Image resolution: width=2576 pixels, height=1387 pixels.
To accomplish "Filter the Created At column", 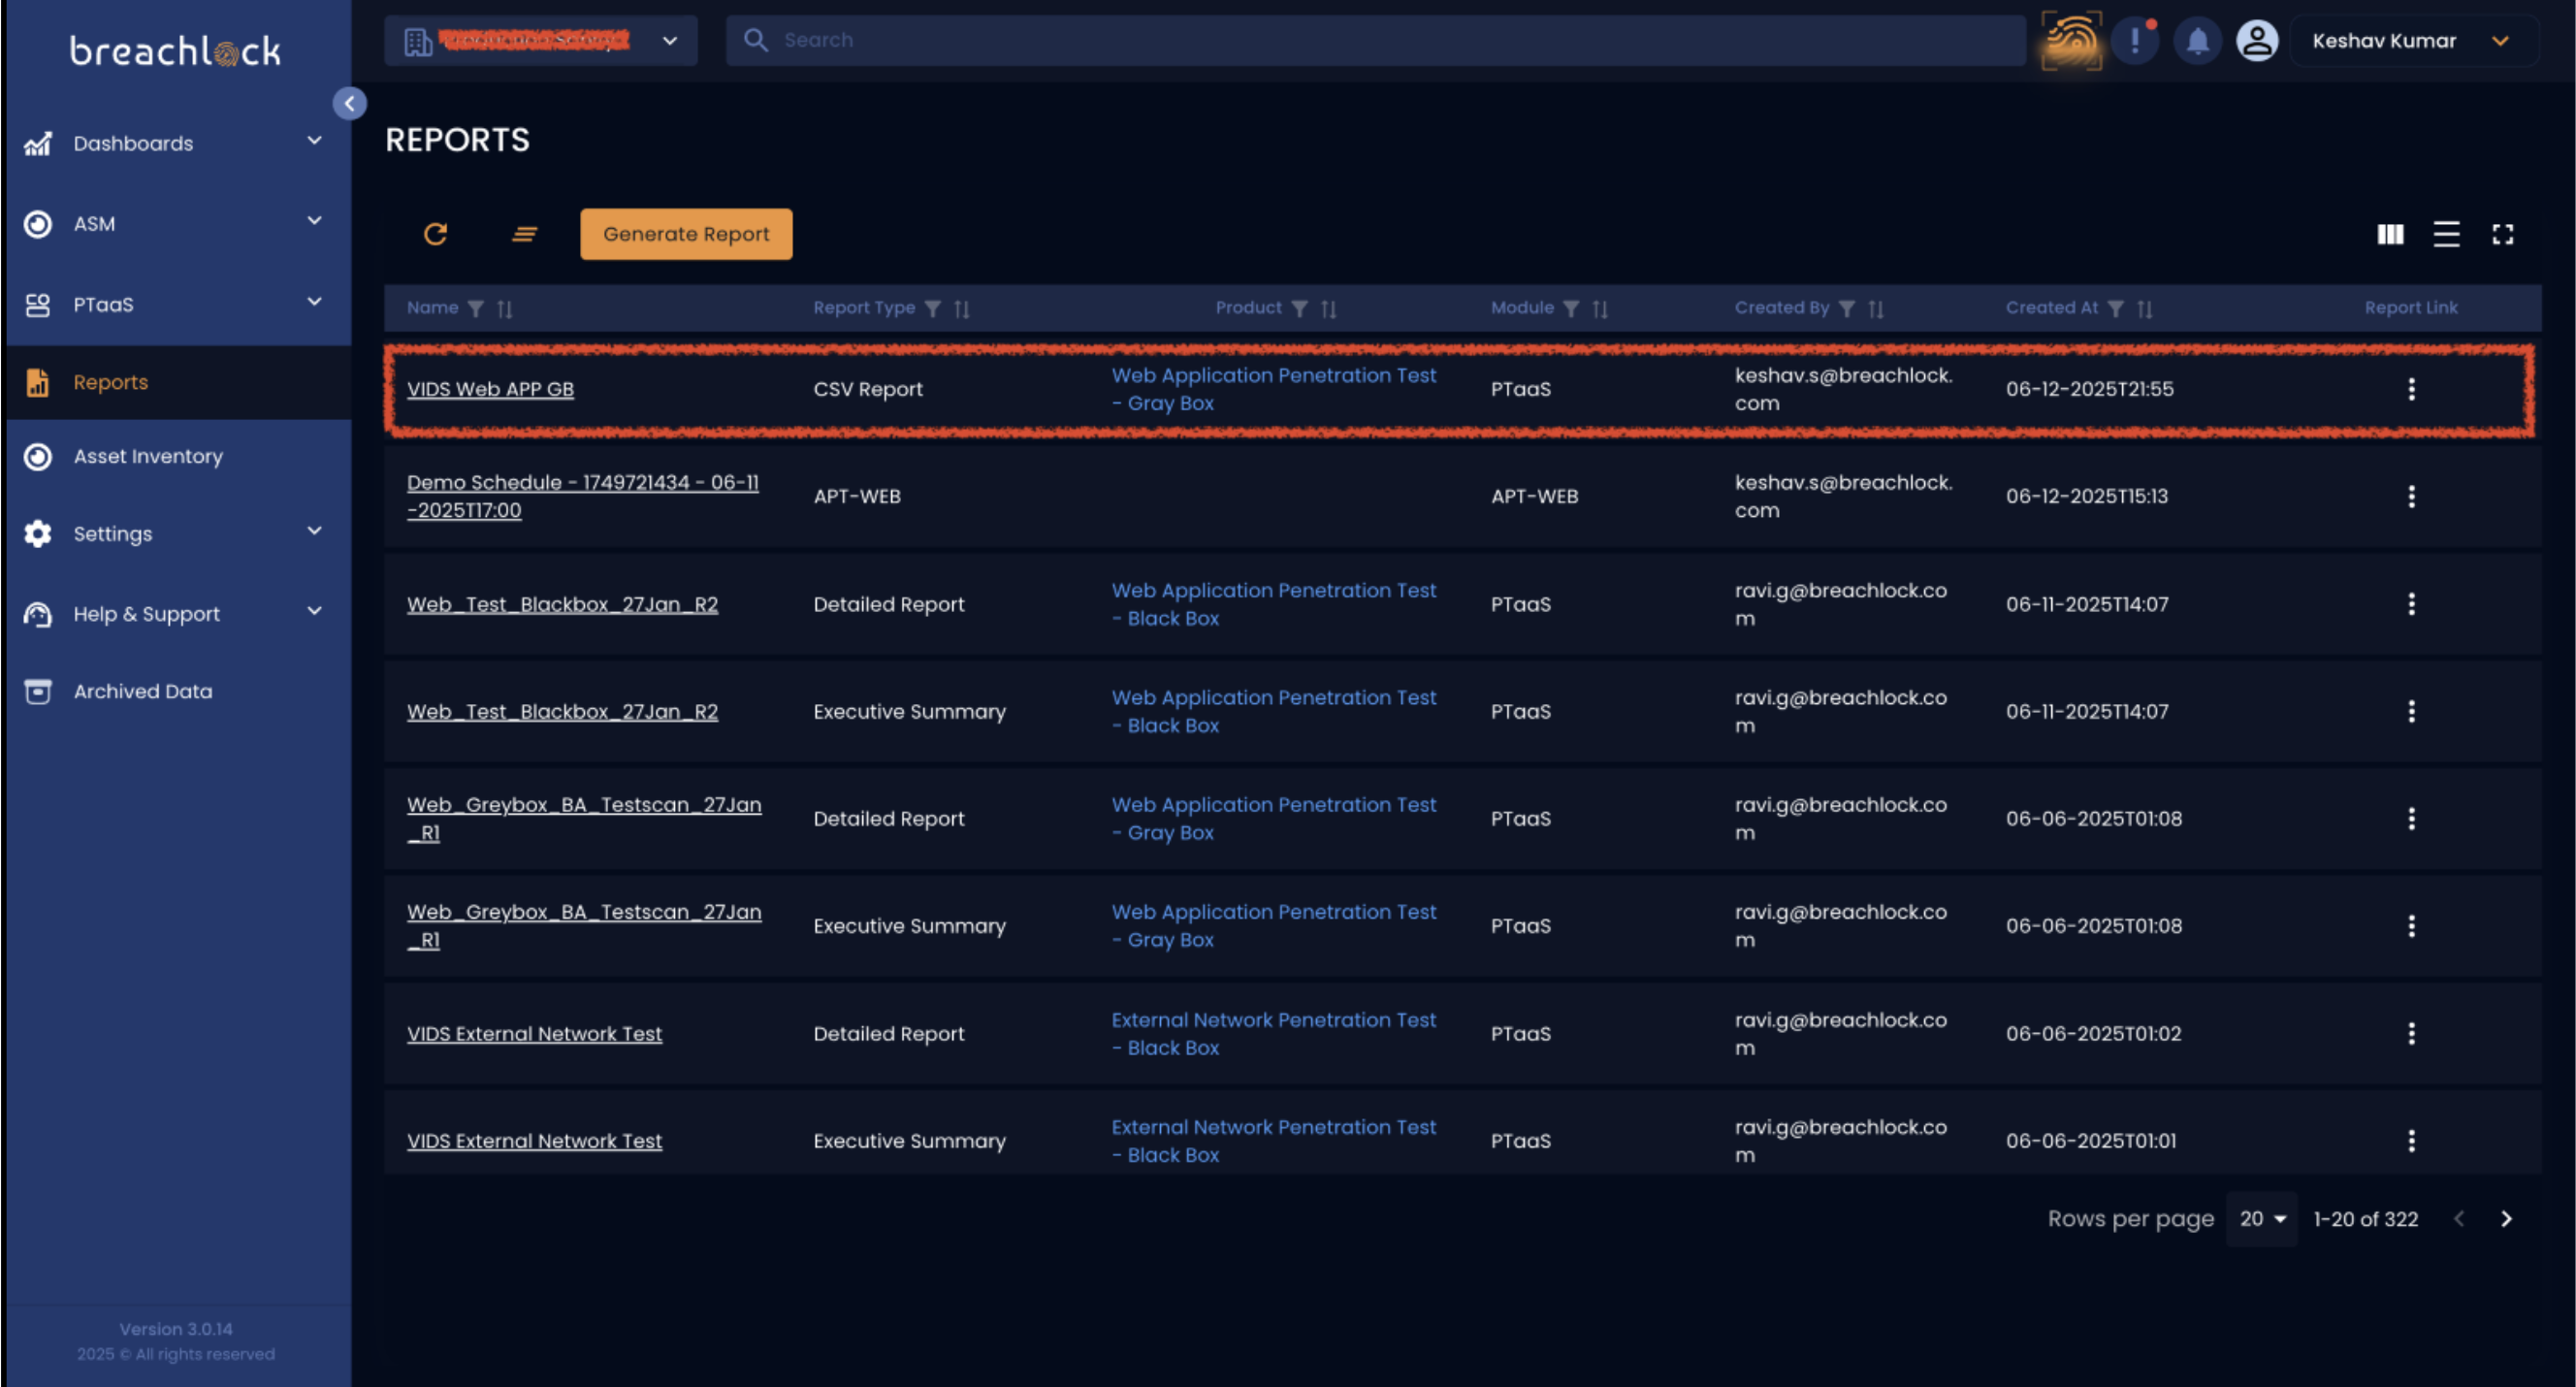I will 2116,309.
